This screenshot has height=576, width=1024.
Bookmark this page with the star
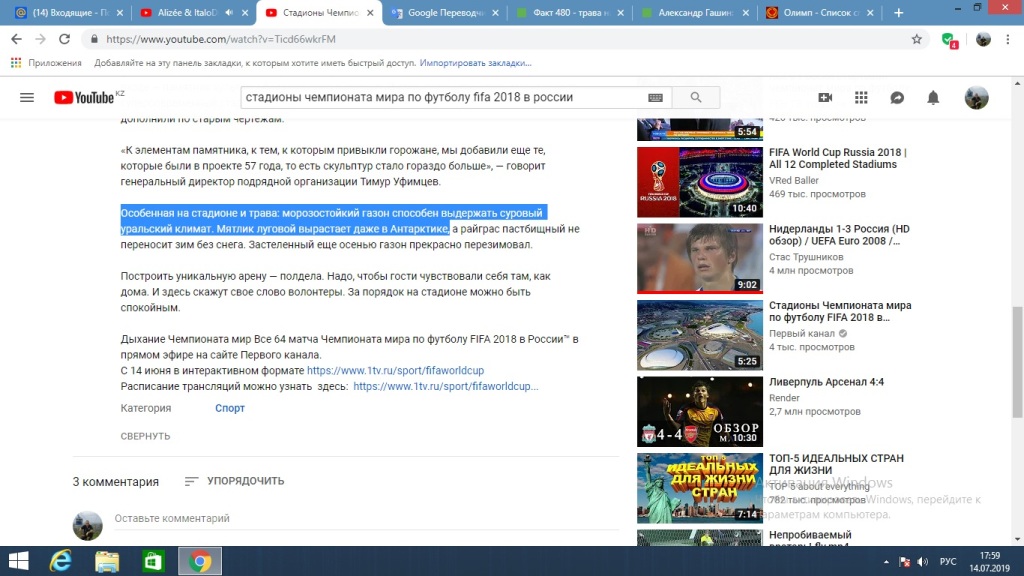(916, 39)
